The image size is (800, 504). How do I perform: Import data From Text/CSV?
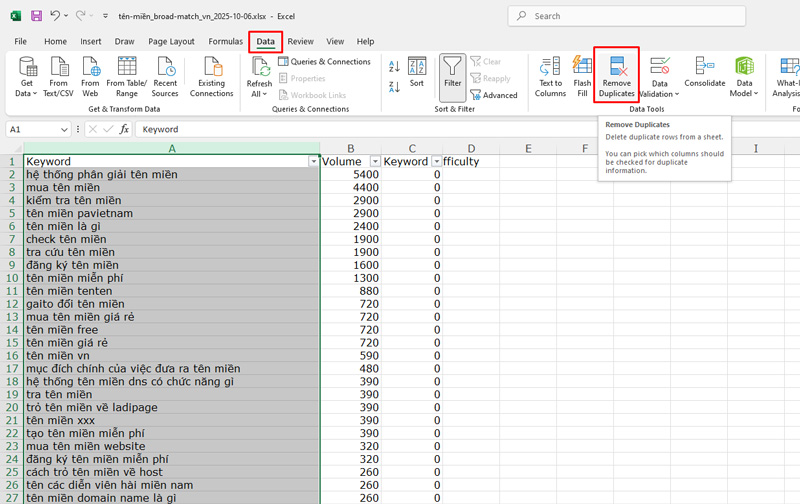click(x=57, y=76)
